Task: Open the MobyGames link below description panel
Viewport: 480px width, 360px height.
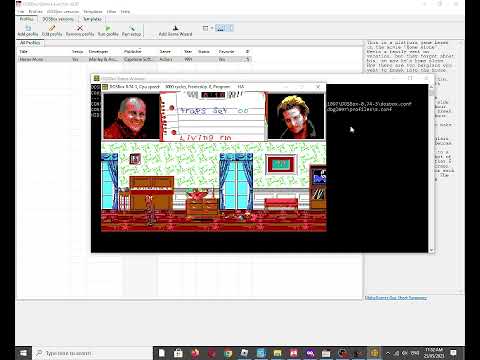Action: [396, 298]
